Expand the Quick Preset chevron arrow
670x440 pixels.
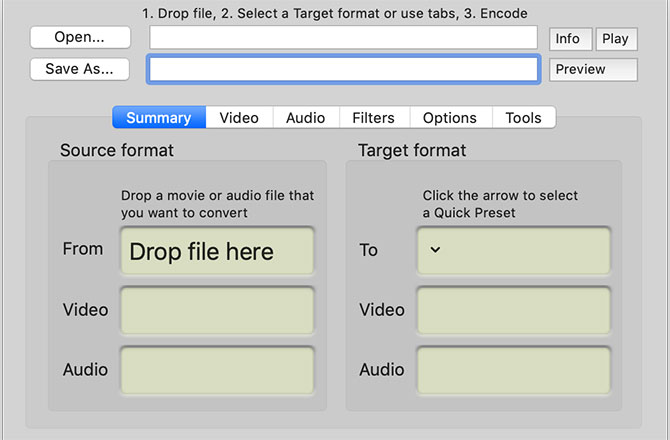[435, 250]
